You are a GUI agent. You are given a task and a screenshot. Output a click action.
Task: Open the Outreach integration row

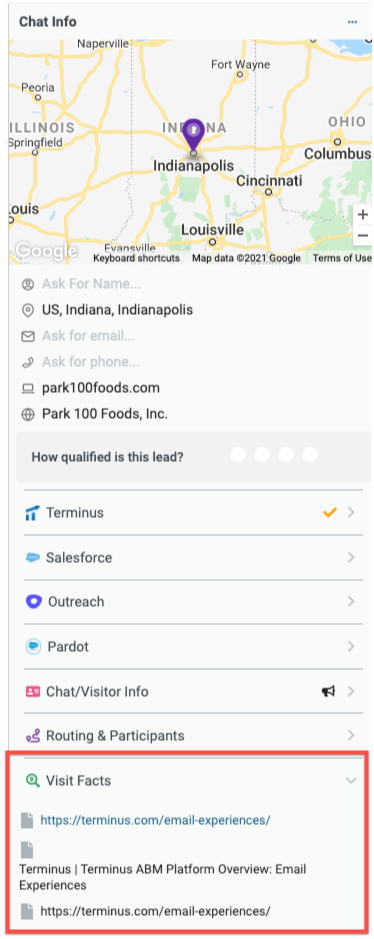[x=193, y=601]
